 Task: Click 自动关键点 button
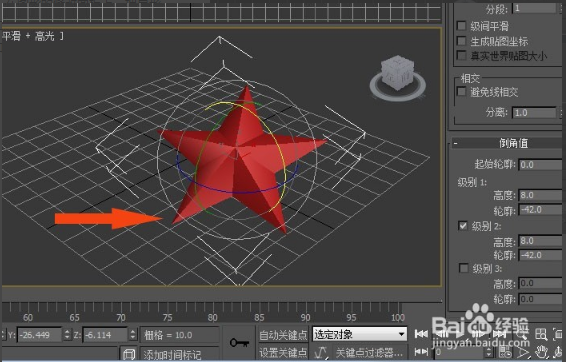click(x=283, y=335)
